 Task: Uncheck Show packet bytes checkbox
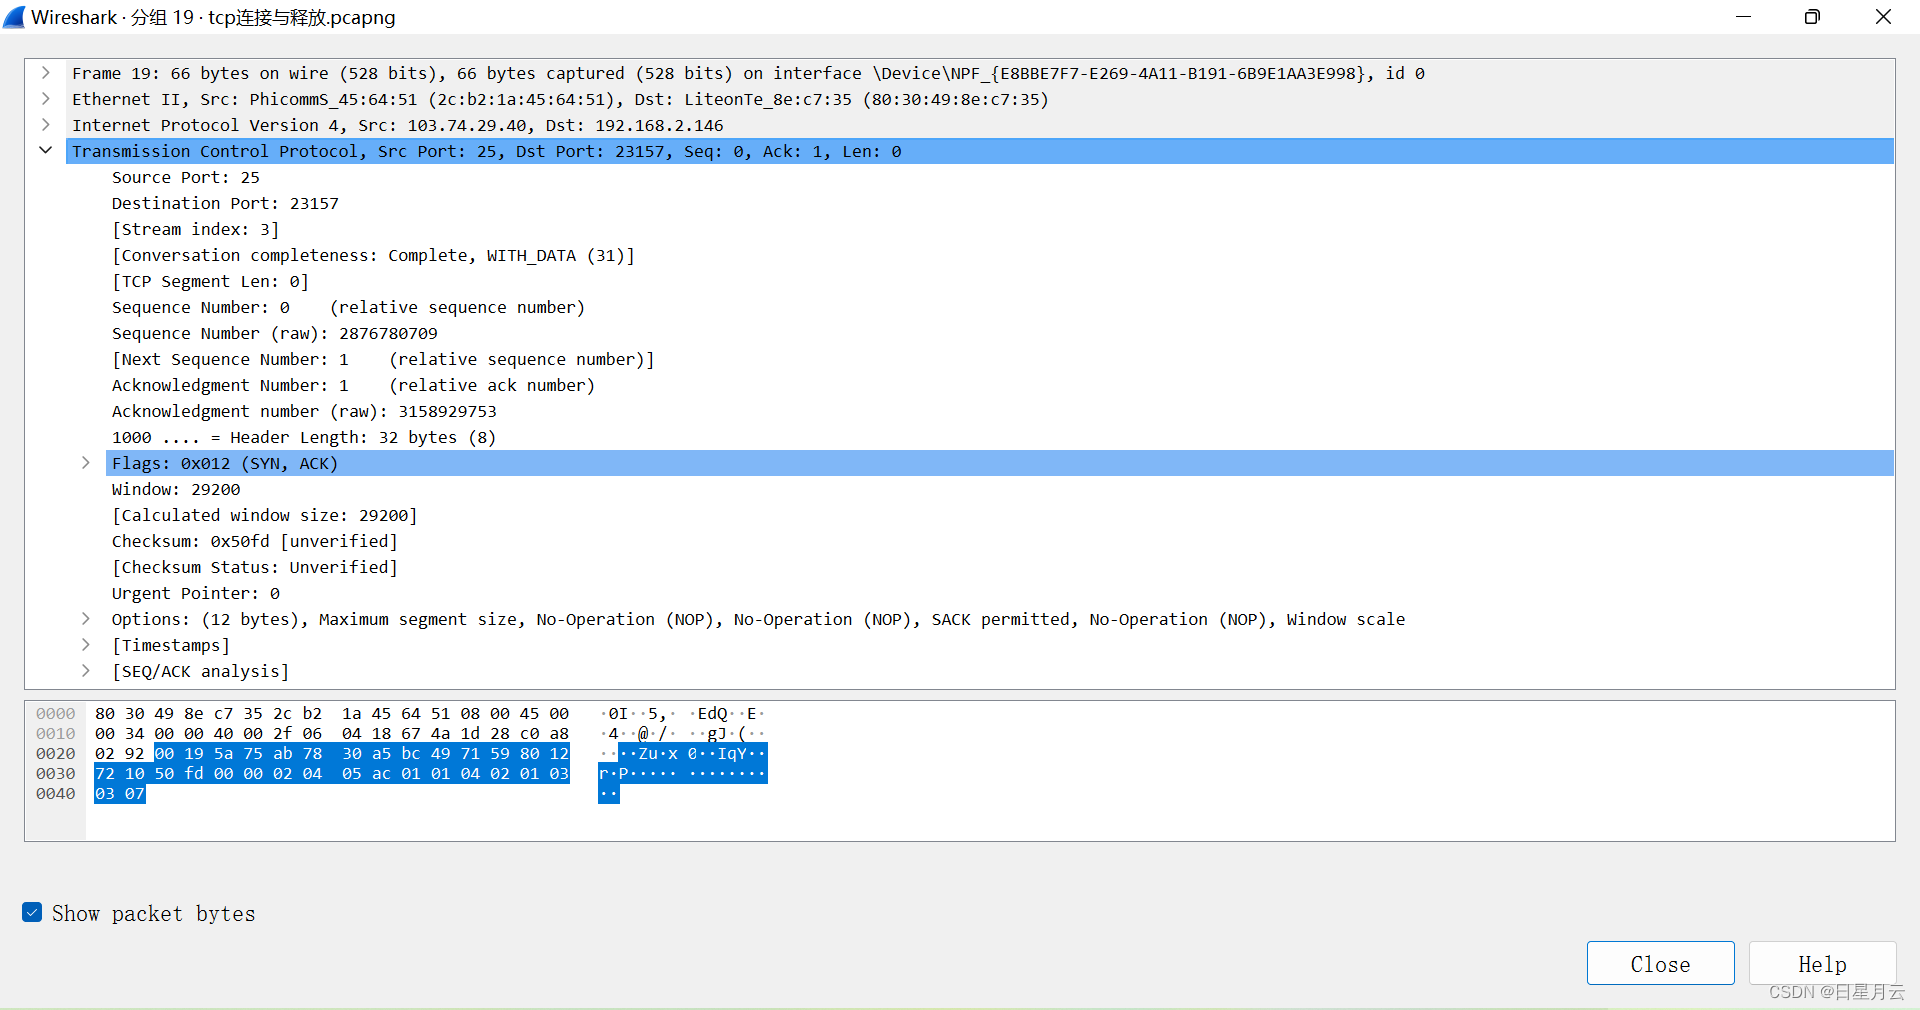tap(32, 912)
